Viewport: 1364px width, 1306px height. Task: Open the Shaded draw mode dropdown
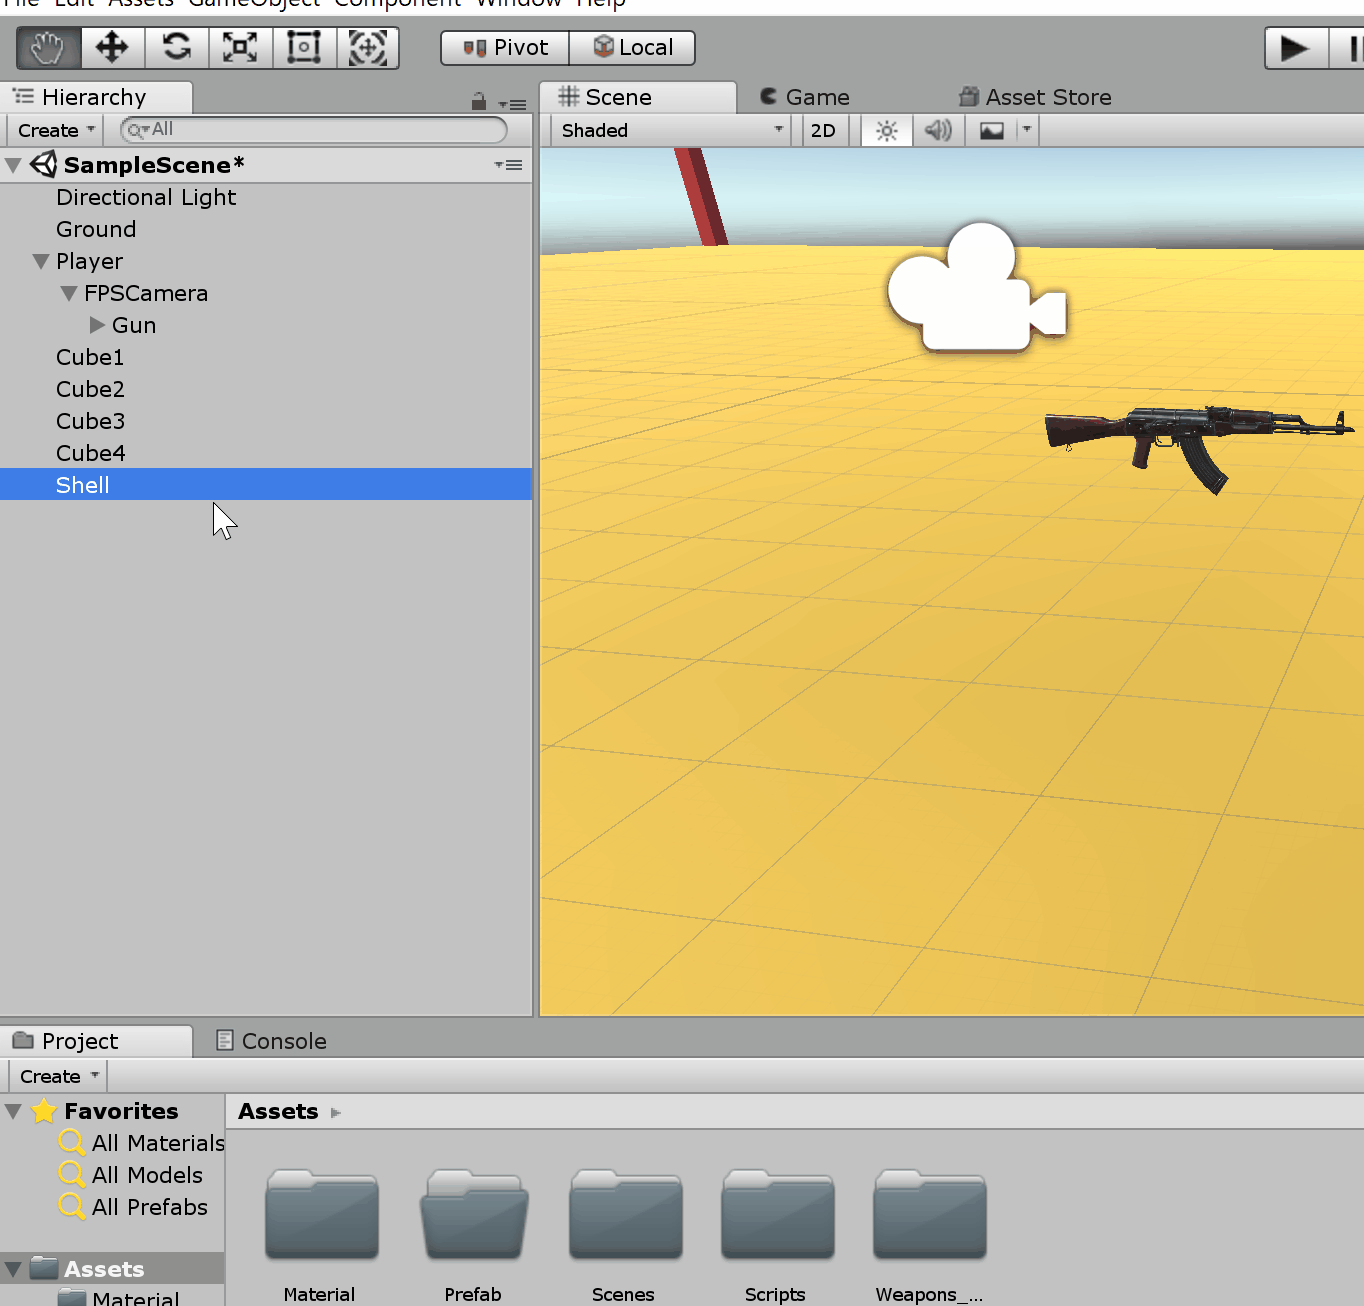tap(668, 130)
